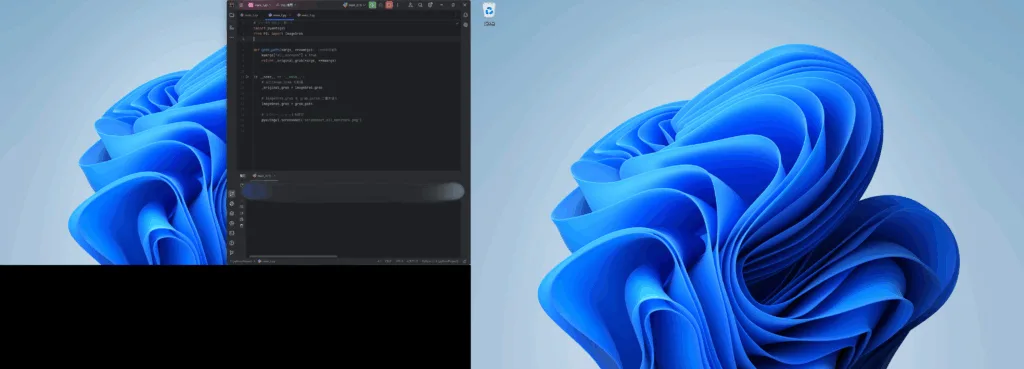This screenshot has height=369, width=1024.
Task: Expand the run configuration dropdown
Action: (x=354, y=5)
